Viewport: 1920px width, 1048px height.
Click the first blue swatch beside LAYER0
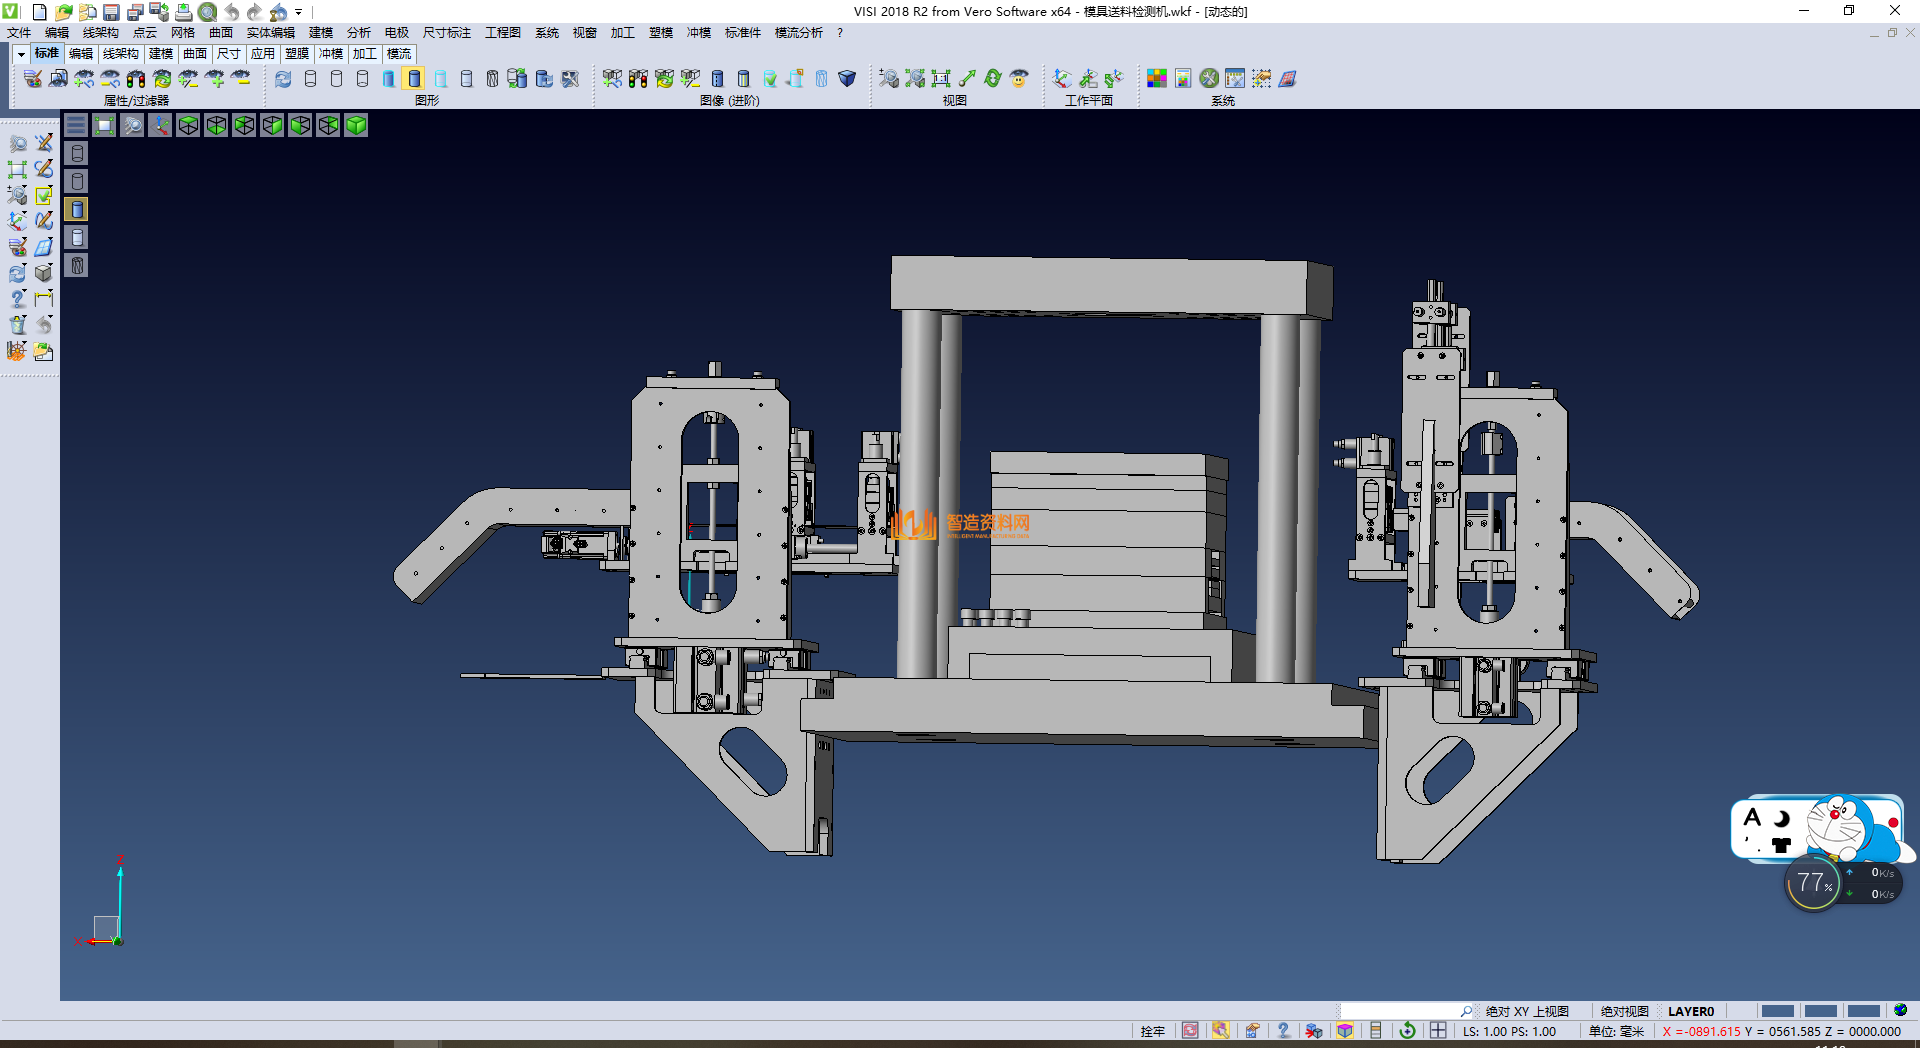click(1777, 1011)
